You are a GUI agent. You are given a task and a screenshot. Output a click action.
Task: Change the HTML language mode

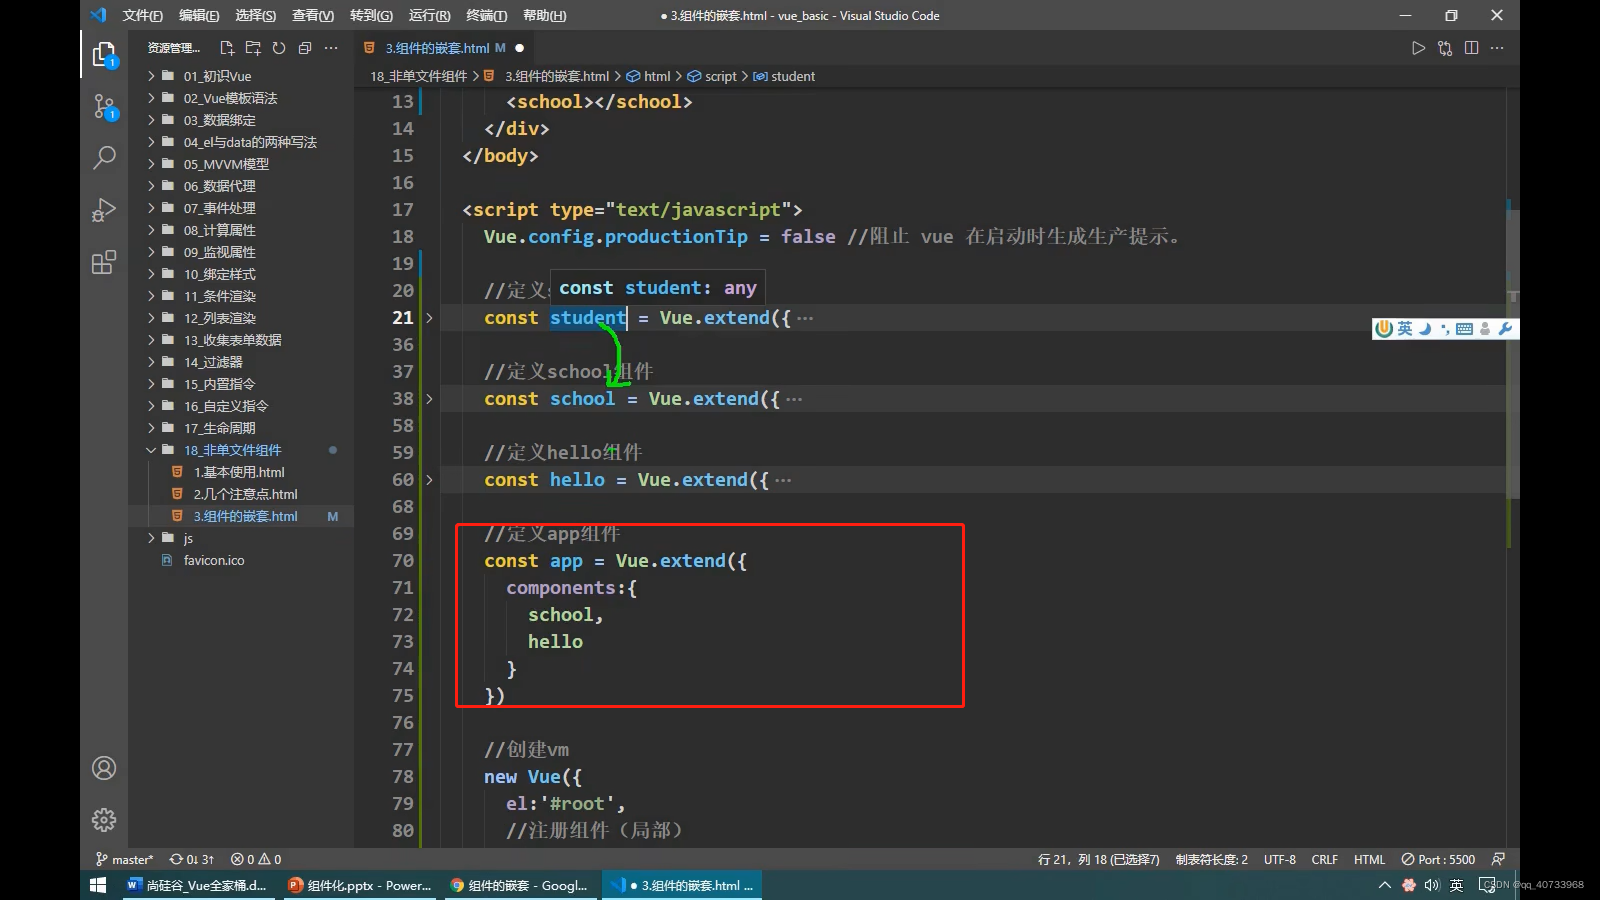[x=1369, y=859]
